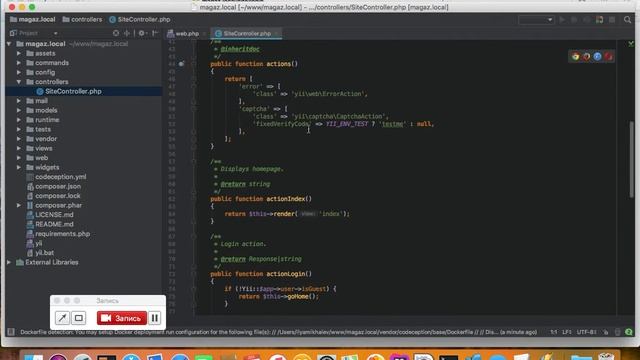Image resolution: width=640 pixels, height=360 pixels.
Task: Click the rectangle tool in the recorder window
Action: pos(79,318)
